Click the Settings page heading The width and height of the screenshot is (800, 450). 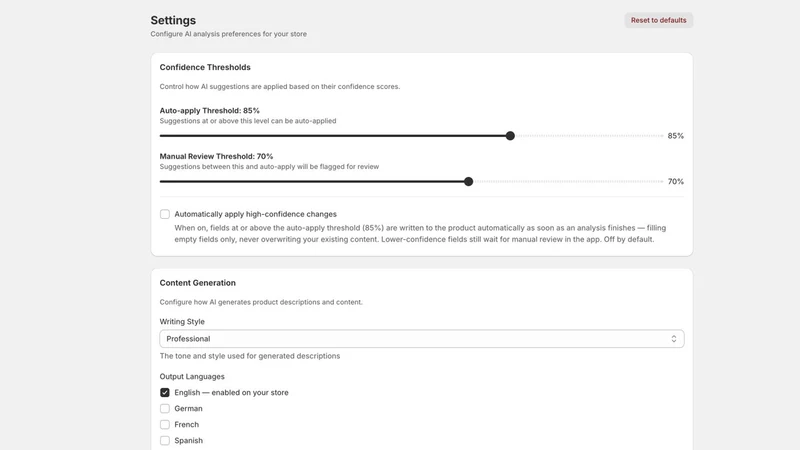(173, 20)
